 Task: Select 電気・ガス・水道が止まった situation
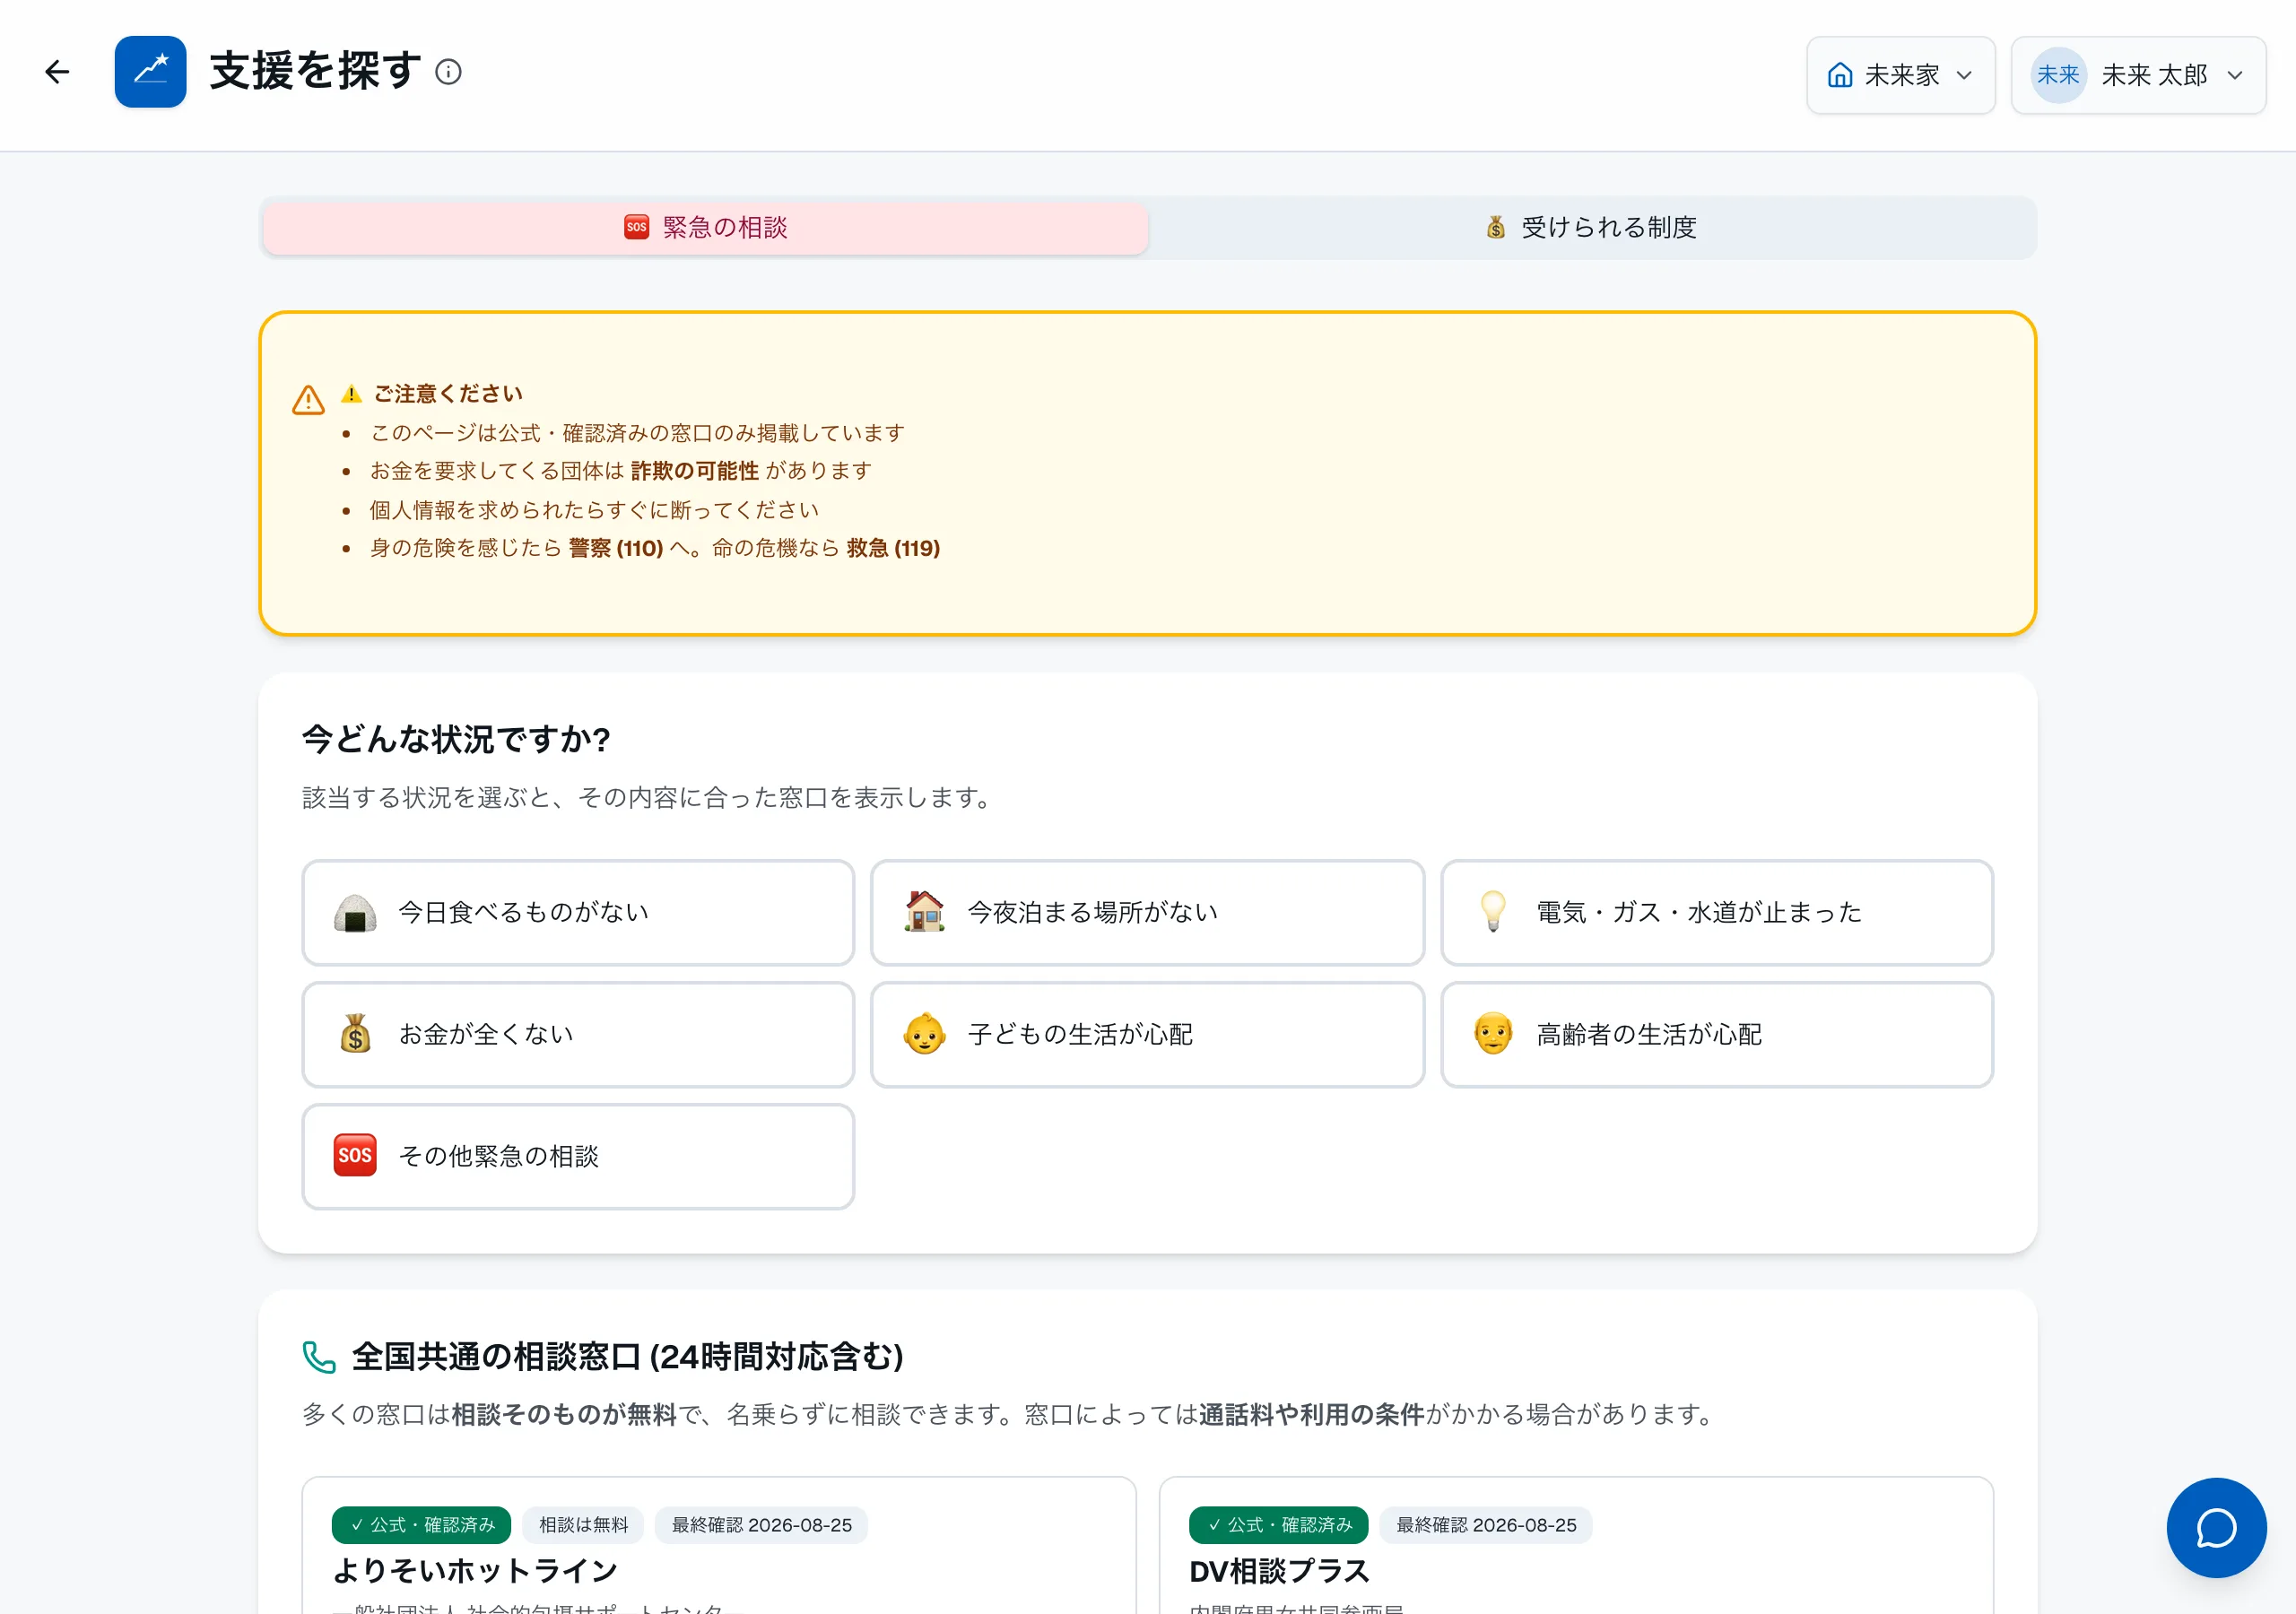[1716, 912]
